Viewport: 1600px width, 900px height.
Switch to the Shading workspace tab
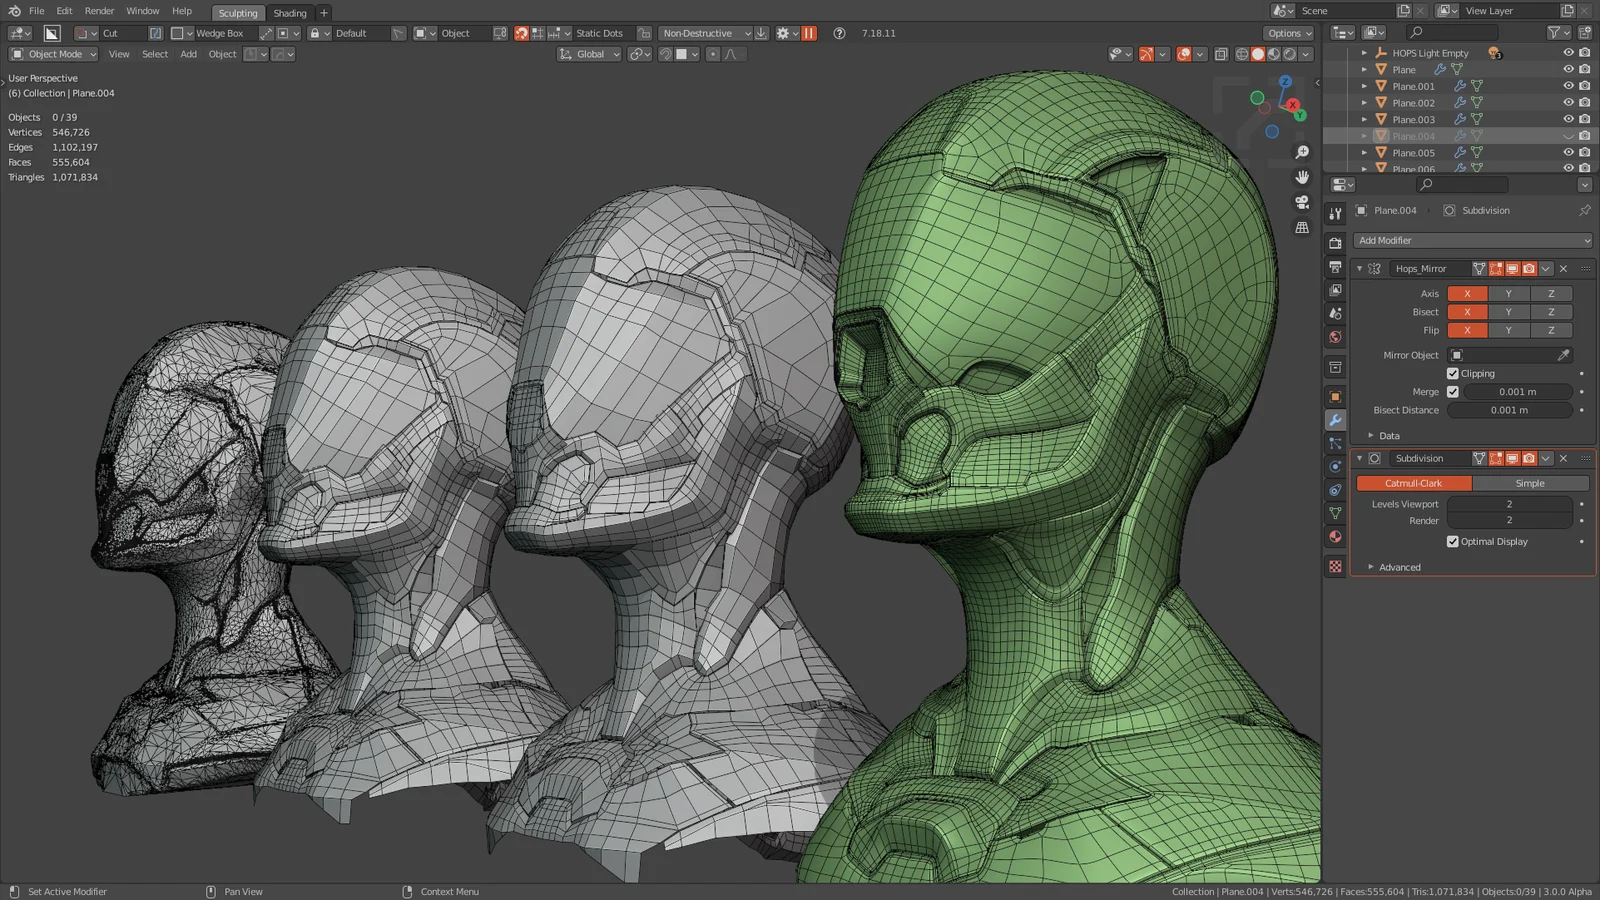pos(290,13)
